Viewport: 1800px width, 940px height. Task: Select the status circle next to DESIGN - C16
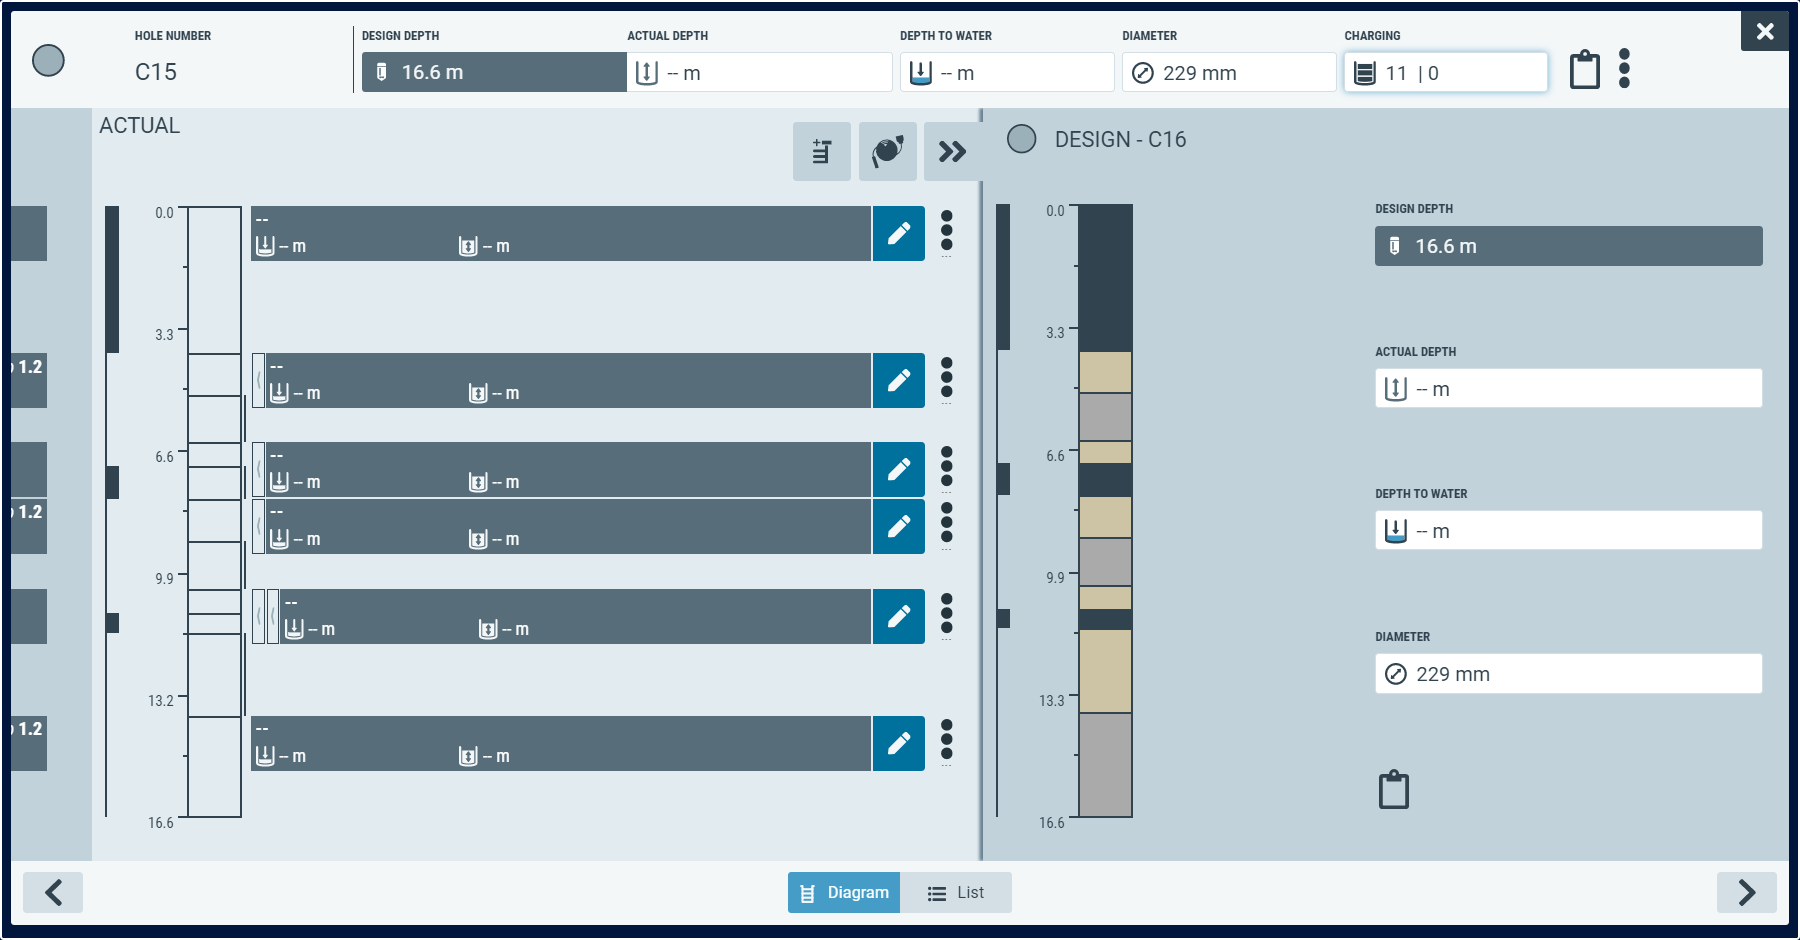(1021, 139)
